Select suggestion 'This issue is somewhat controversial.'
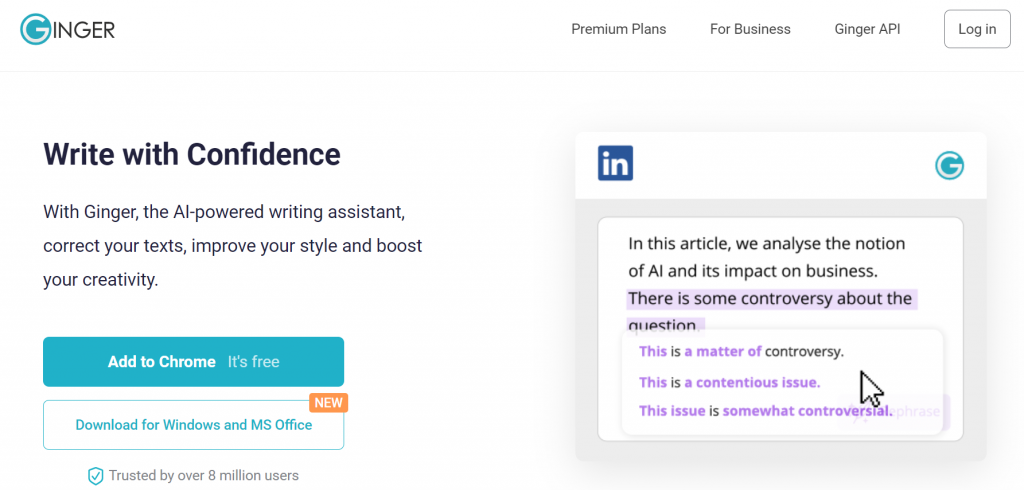 pos(765,412)
